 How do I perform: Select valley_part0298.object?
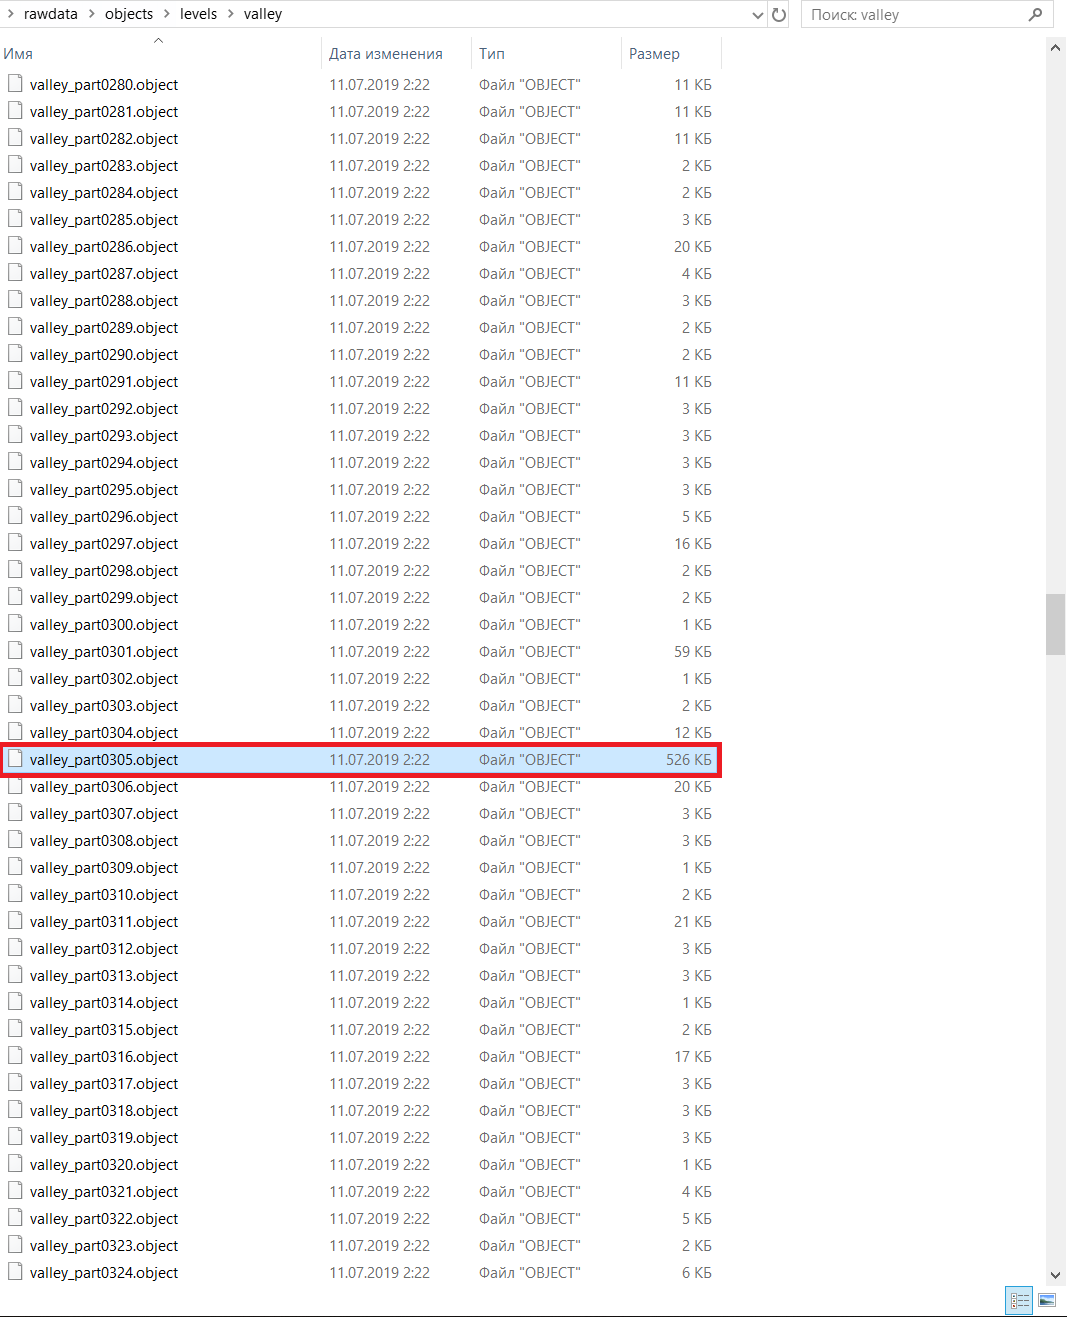[104, 570]
